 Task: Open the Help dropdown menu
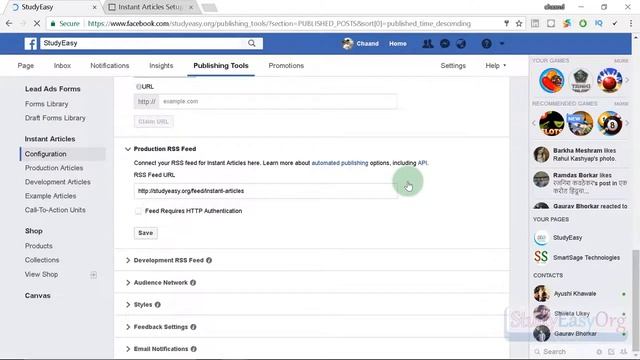[x=495, y=65]
